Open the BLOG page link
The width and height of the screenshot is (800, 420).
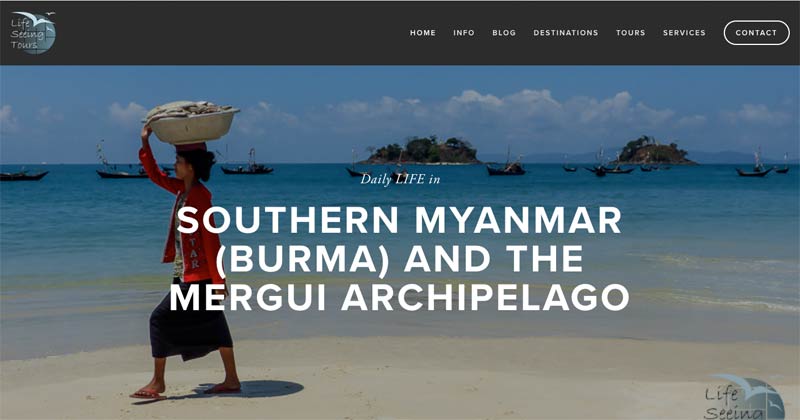[504, 33]
